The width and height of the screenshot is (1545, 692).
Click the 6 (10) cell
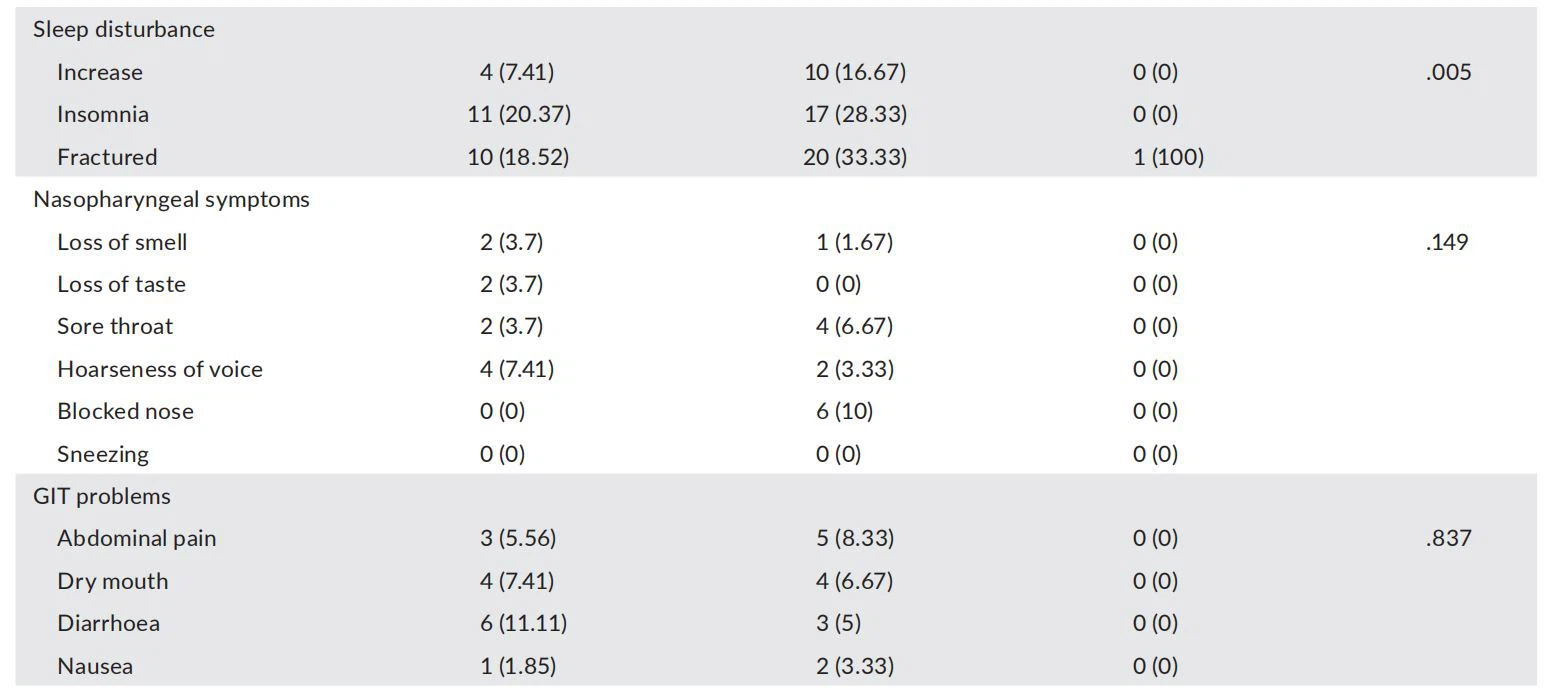pyautogui.click(x=844, y=412)
